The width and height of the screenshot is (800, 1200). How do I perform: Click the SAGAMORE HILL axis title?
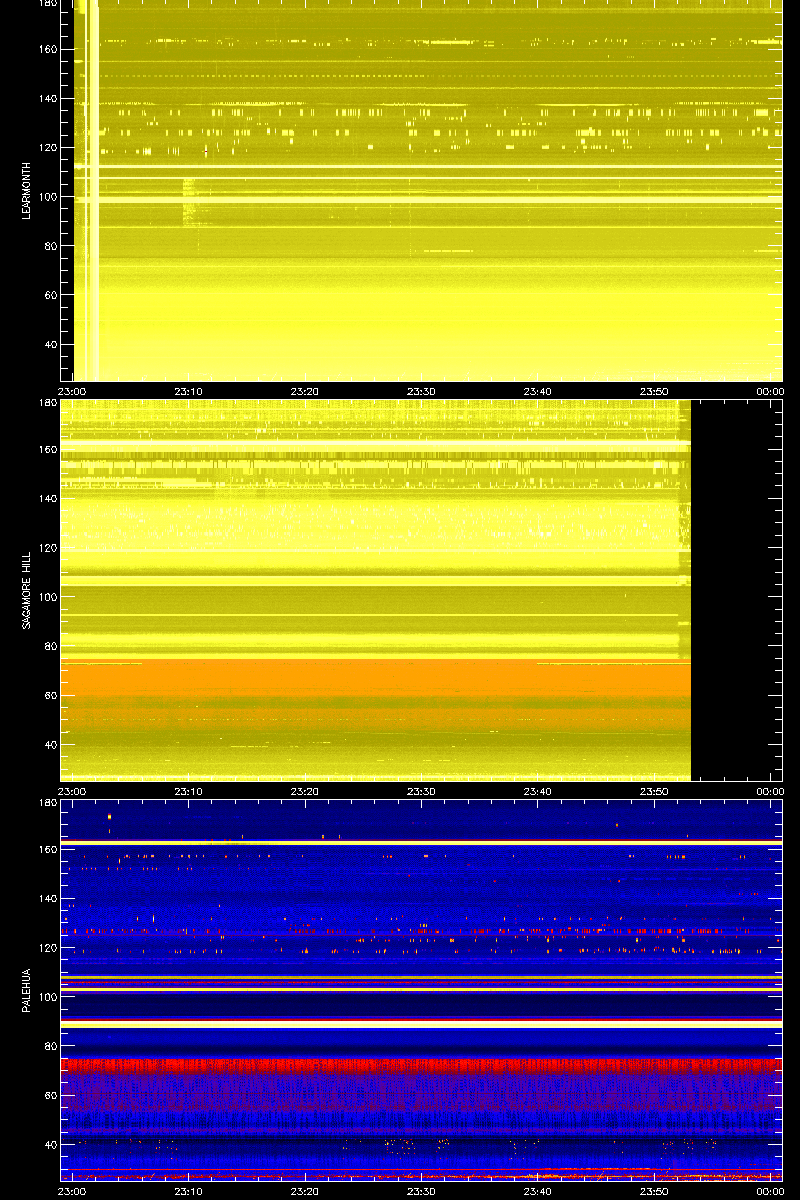(26, 589)
